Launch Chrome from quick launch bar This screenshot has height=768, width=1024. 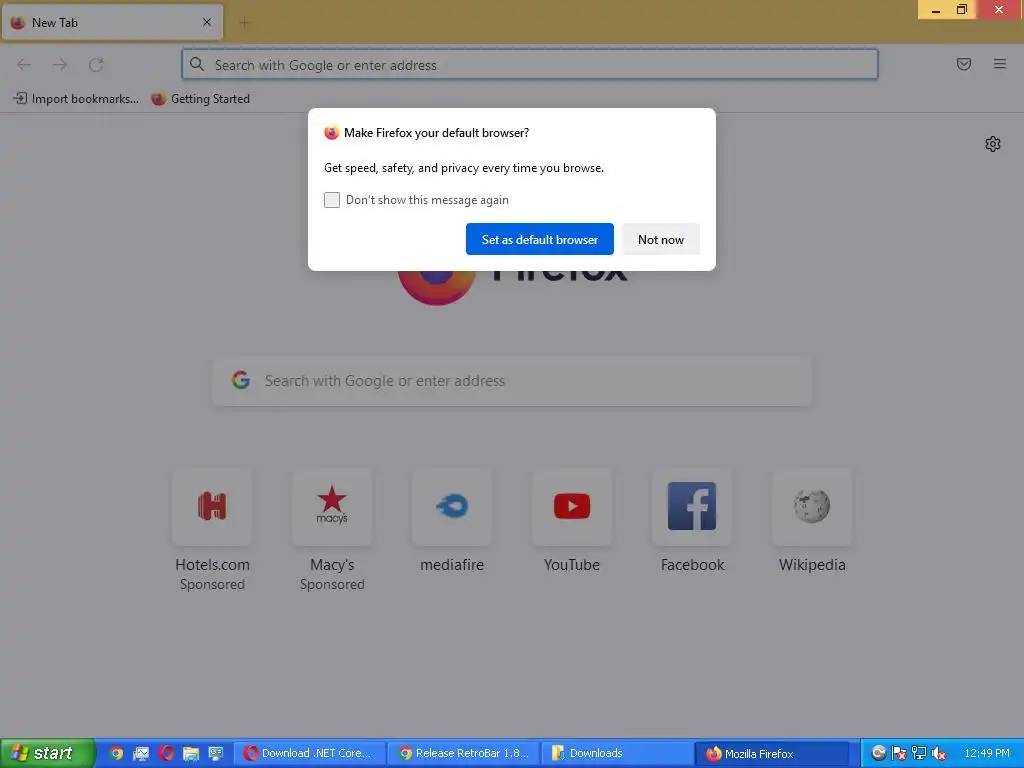116,753
